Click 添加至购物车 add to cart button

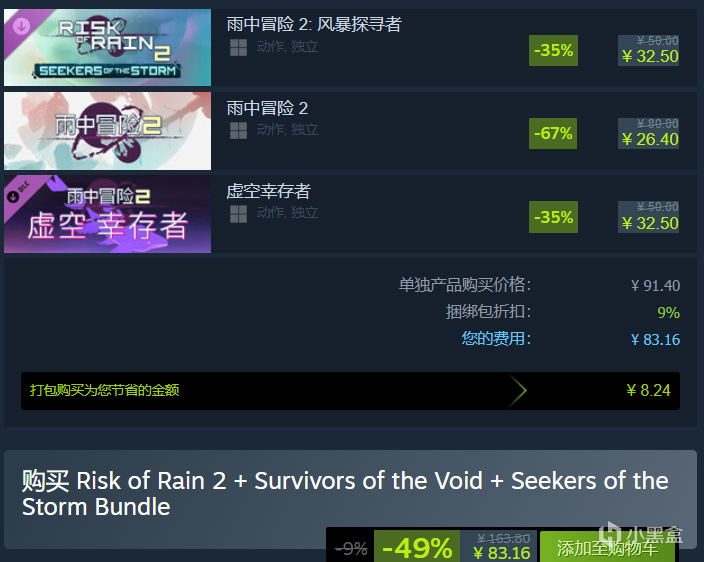click(x=607, y=547)
